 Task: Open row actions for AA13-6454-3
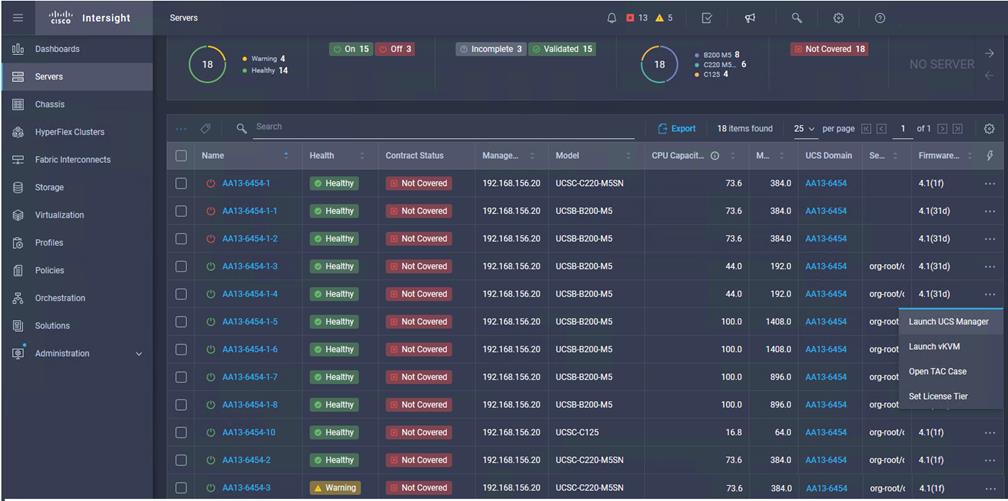click(989, 487)
